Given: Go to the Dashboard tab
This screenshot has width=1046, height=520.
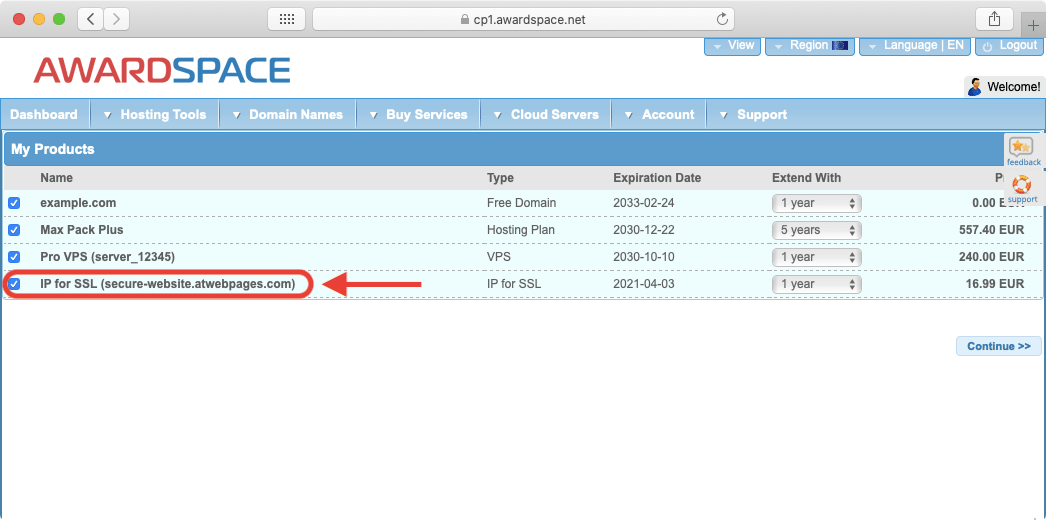Looking at the screenshot, I should click(x=44, y=115).
